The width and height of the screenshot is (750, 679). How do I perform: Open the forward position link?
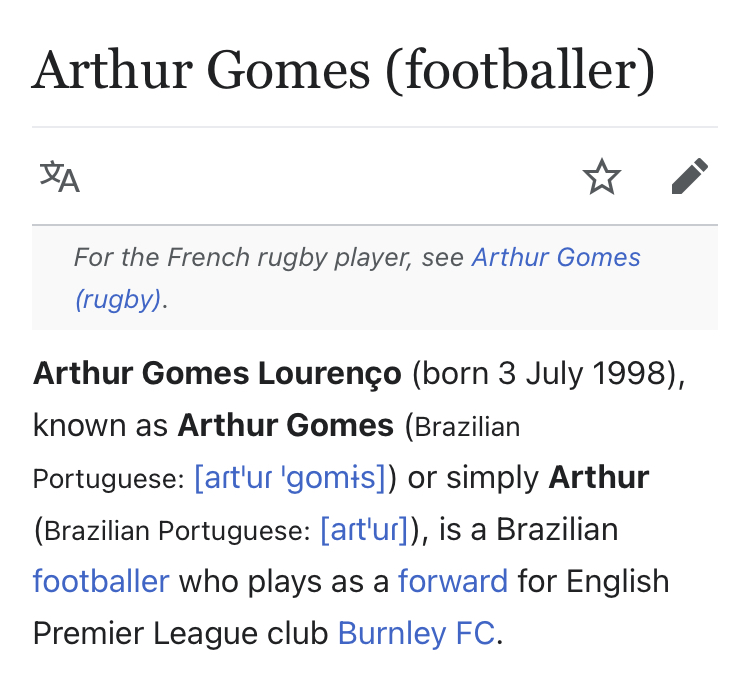click(x=453, y=581)
